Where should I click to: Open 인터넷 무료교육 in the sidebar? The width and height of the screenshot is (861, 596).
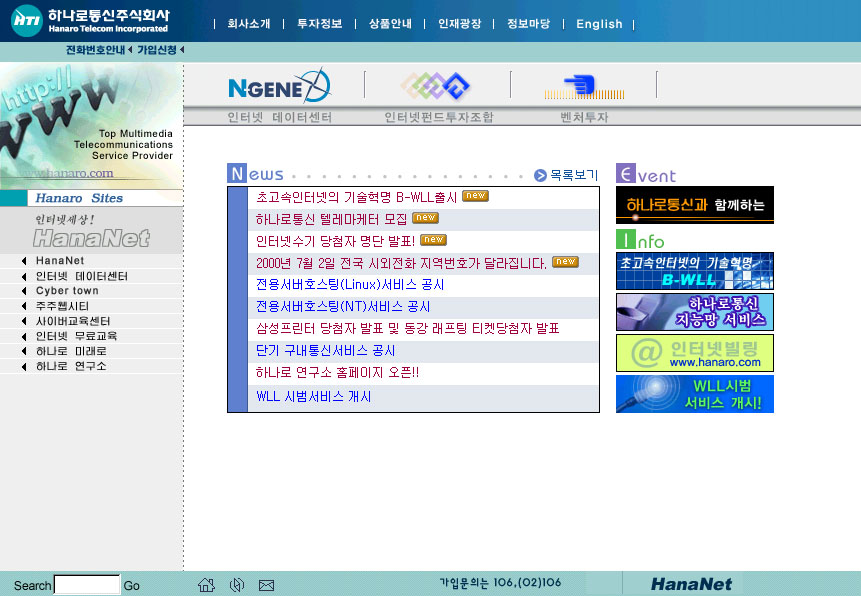(x=76, y=336)
